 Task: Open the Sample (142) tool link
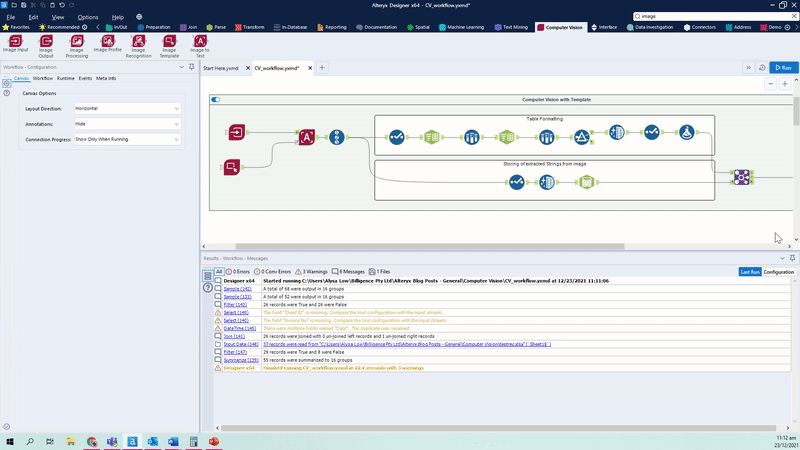point(237,289)
